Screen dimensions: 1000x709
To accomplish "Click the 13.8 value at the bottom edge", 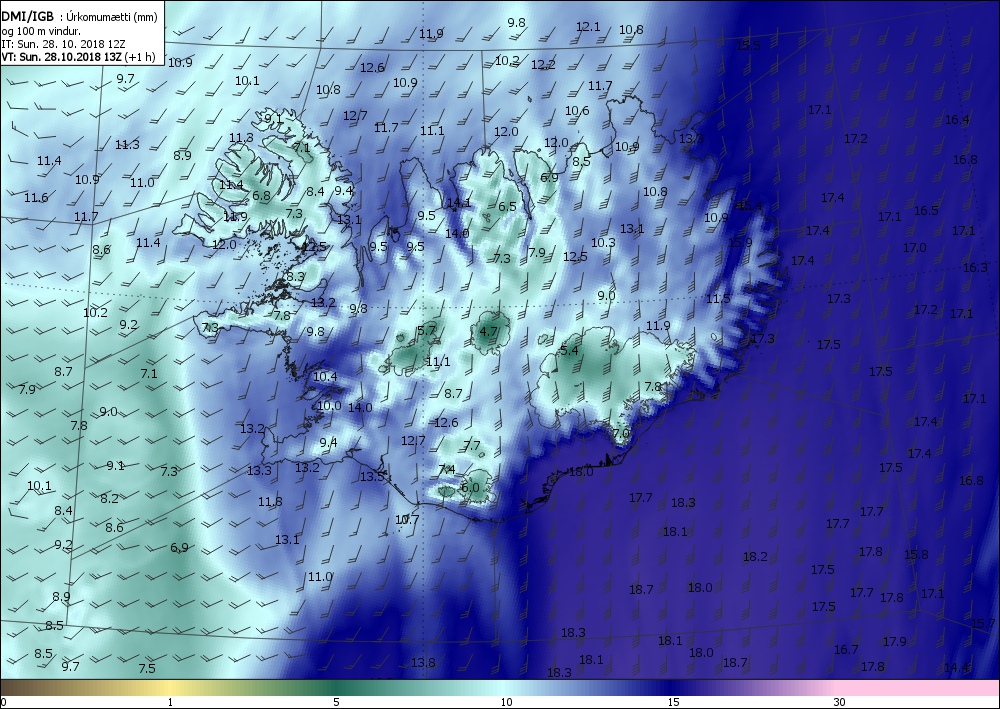I will point(423,662).
